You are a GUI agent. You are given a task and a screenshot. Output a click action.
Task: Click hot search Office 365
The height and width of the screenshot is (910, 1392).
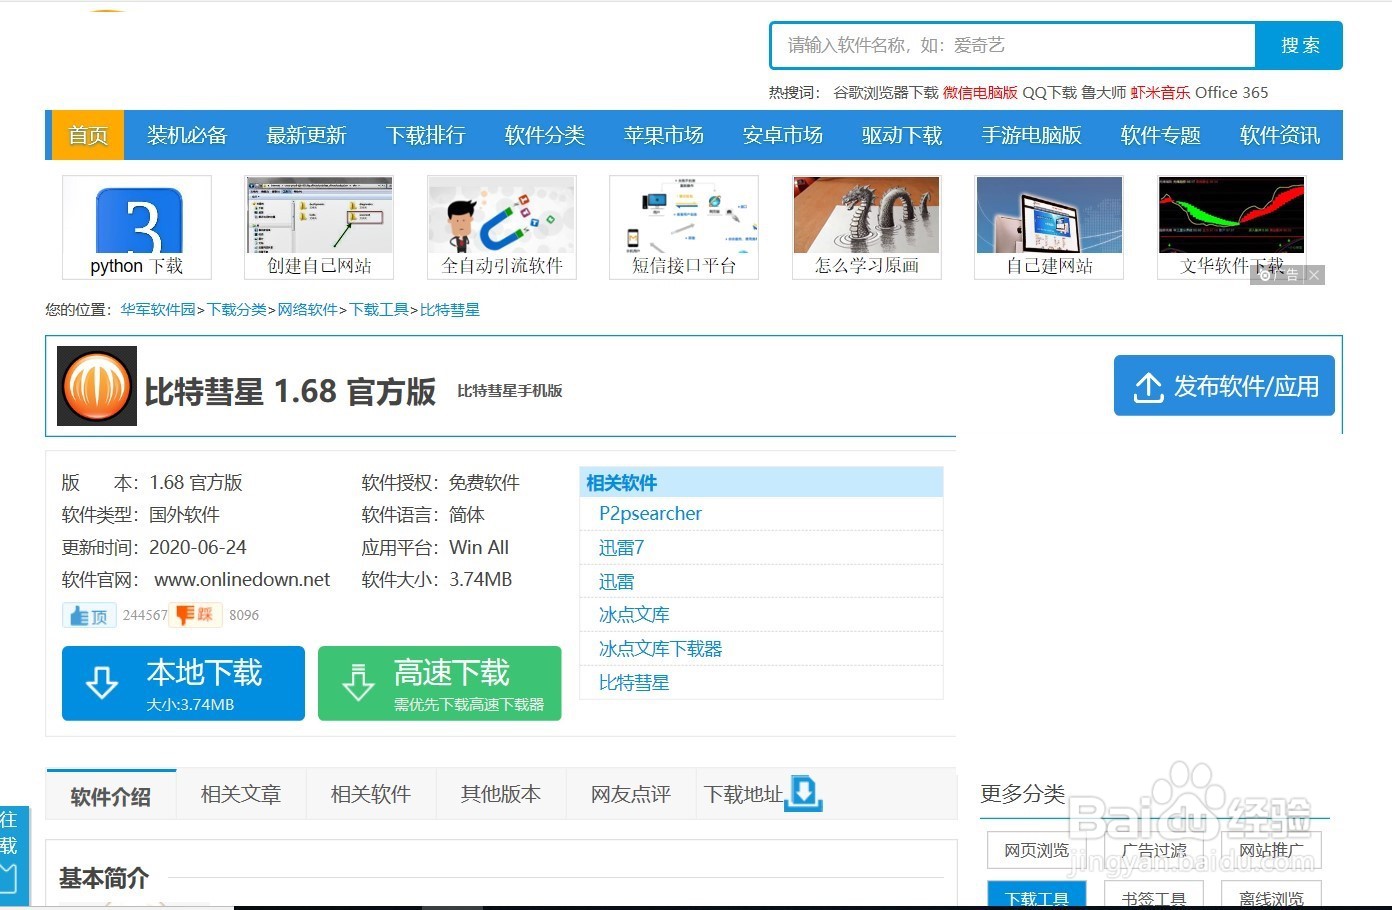[1232, 92]
